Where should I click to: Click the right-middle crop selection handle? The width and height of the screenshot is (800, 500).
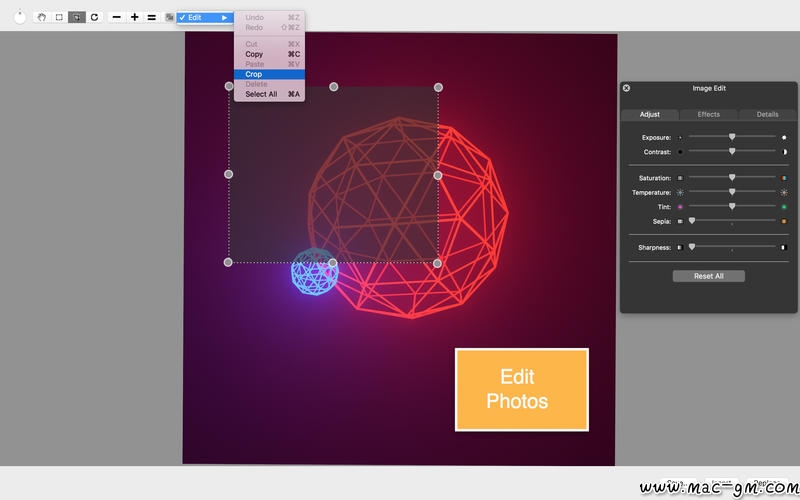(x=438, y=175)
